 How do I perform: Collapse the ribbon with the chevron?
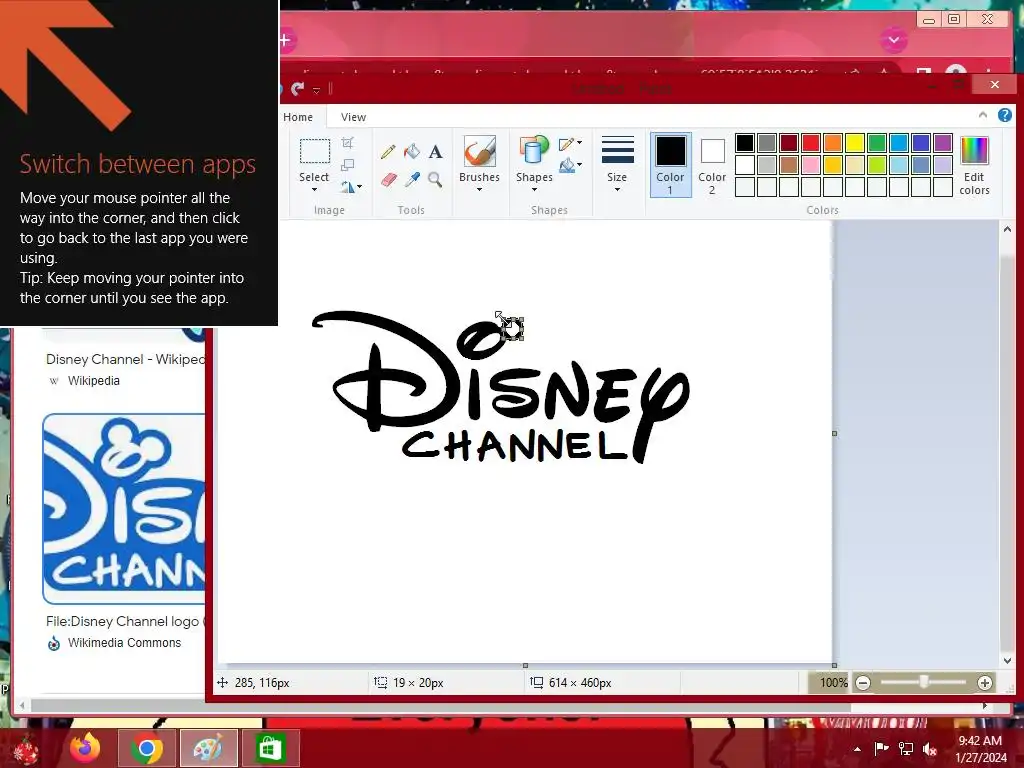pyautogui.click(x=983, y=115)
